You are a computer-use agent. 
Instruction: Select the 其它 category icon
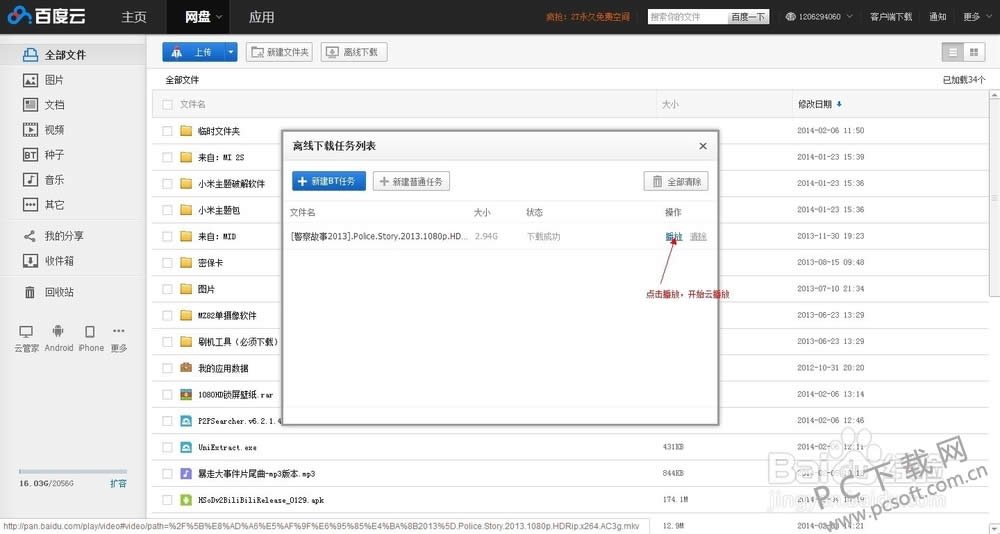click(x=30, y=204)
